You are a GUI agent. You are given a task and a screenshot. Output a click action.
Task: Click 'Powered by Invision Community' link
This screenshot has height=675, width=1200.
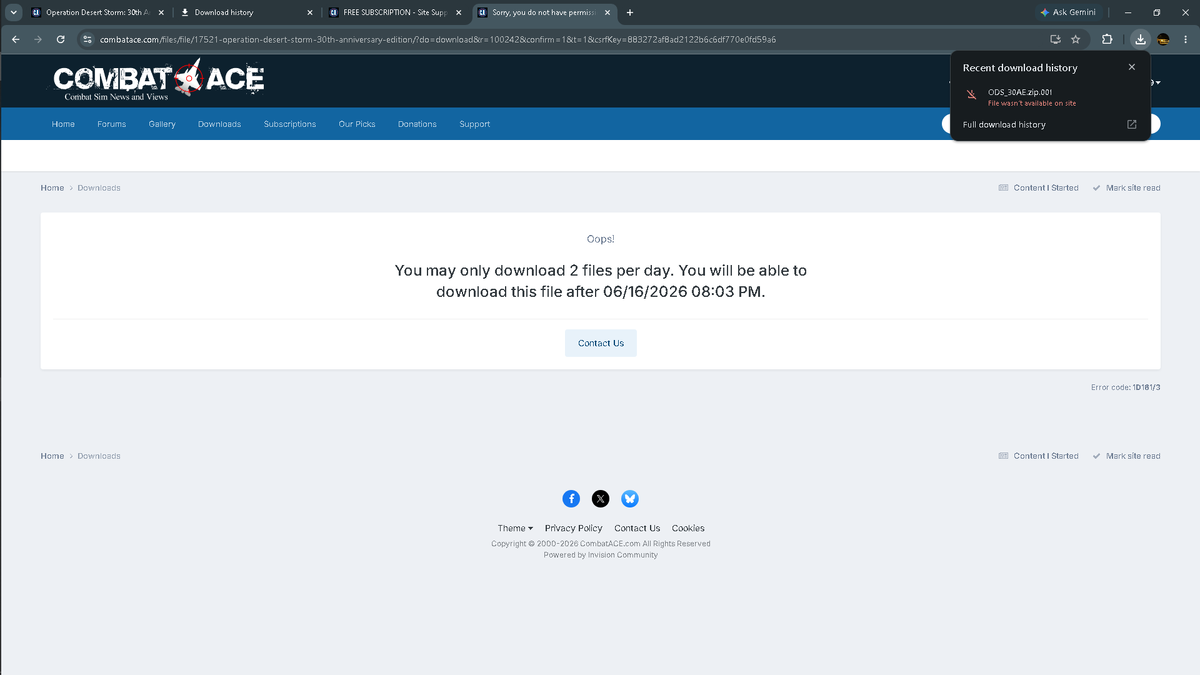pyautogui.click(x=601, y=555)
